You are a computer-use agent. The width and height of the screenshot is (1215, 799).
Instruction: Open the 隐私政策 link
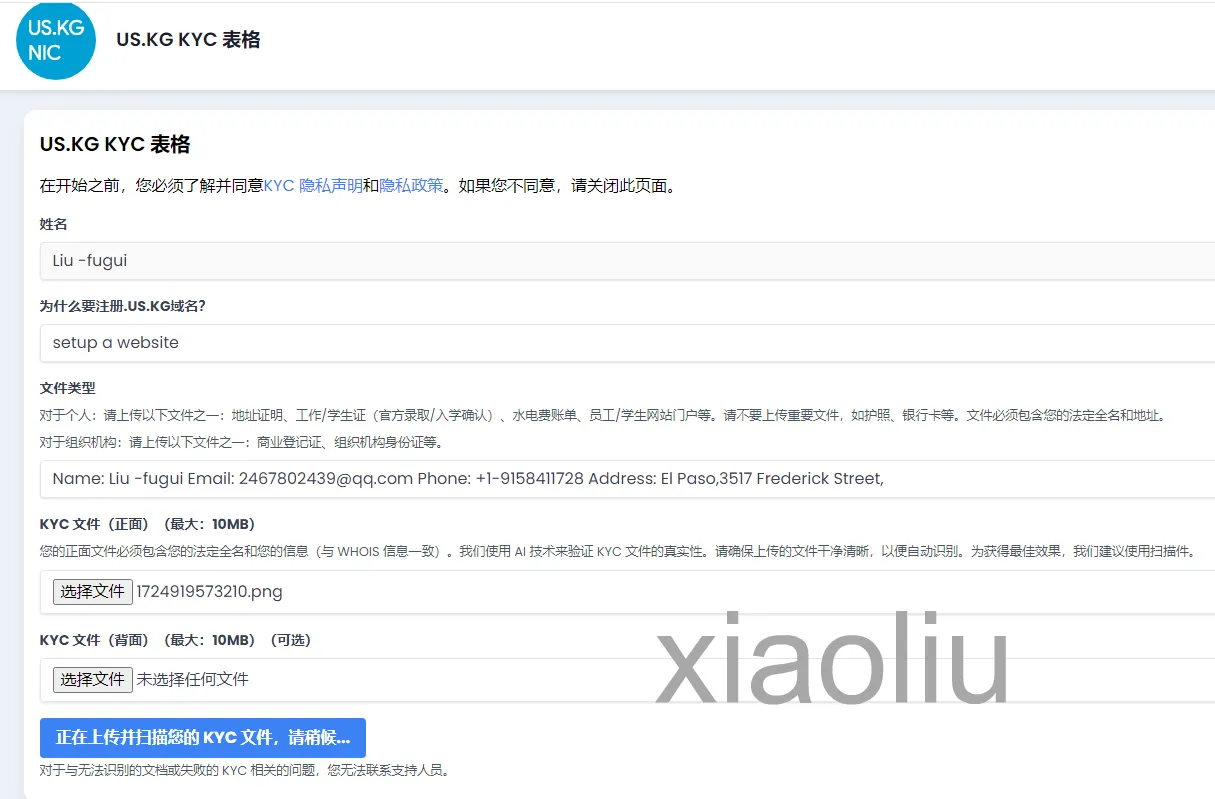point(411,185)
